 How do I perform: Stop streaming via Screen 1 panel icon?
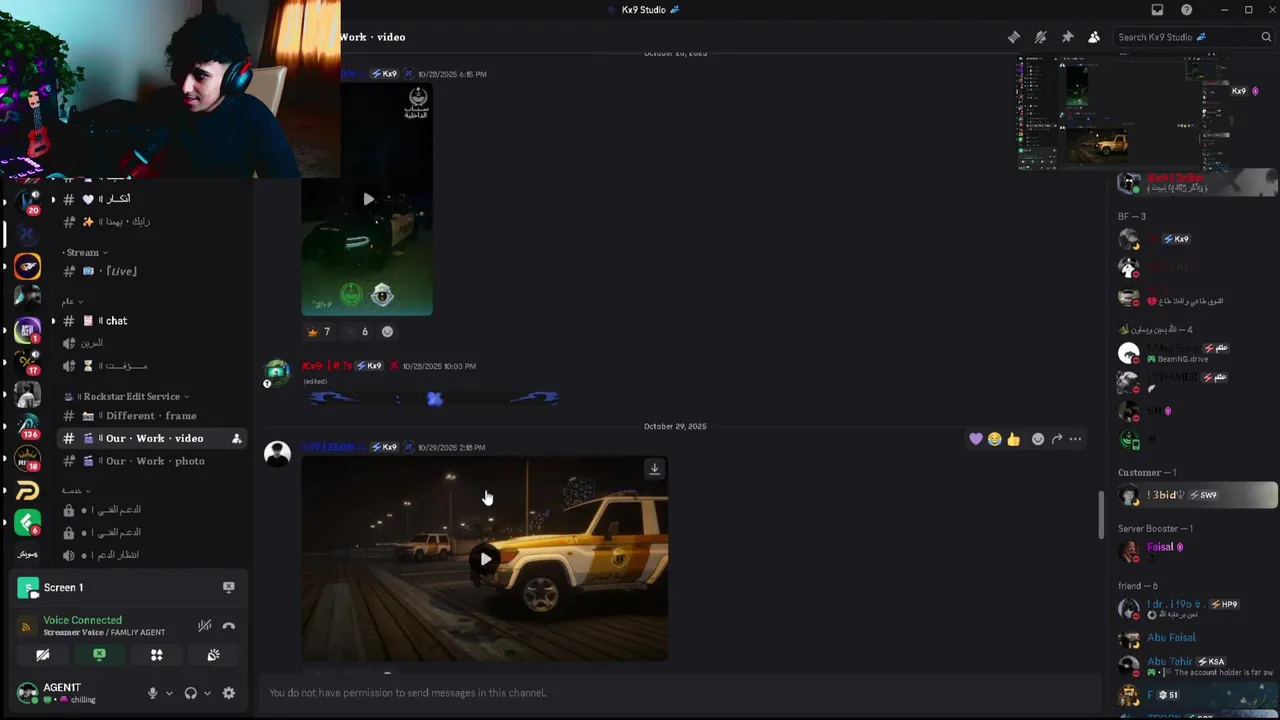pyautogui.click(x=228, y=587)
